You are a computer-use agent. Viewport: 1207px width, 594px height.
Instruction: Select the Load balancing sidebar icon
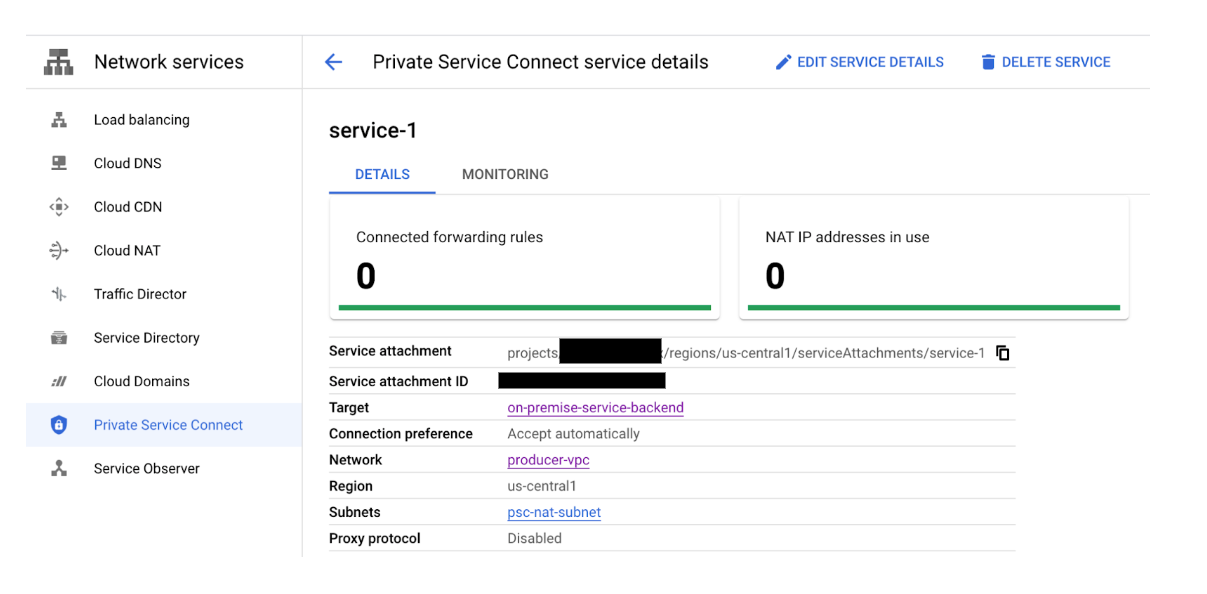point(58,119)
